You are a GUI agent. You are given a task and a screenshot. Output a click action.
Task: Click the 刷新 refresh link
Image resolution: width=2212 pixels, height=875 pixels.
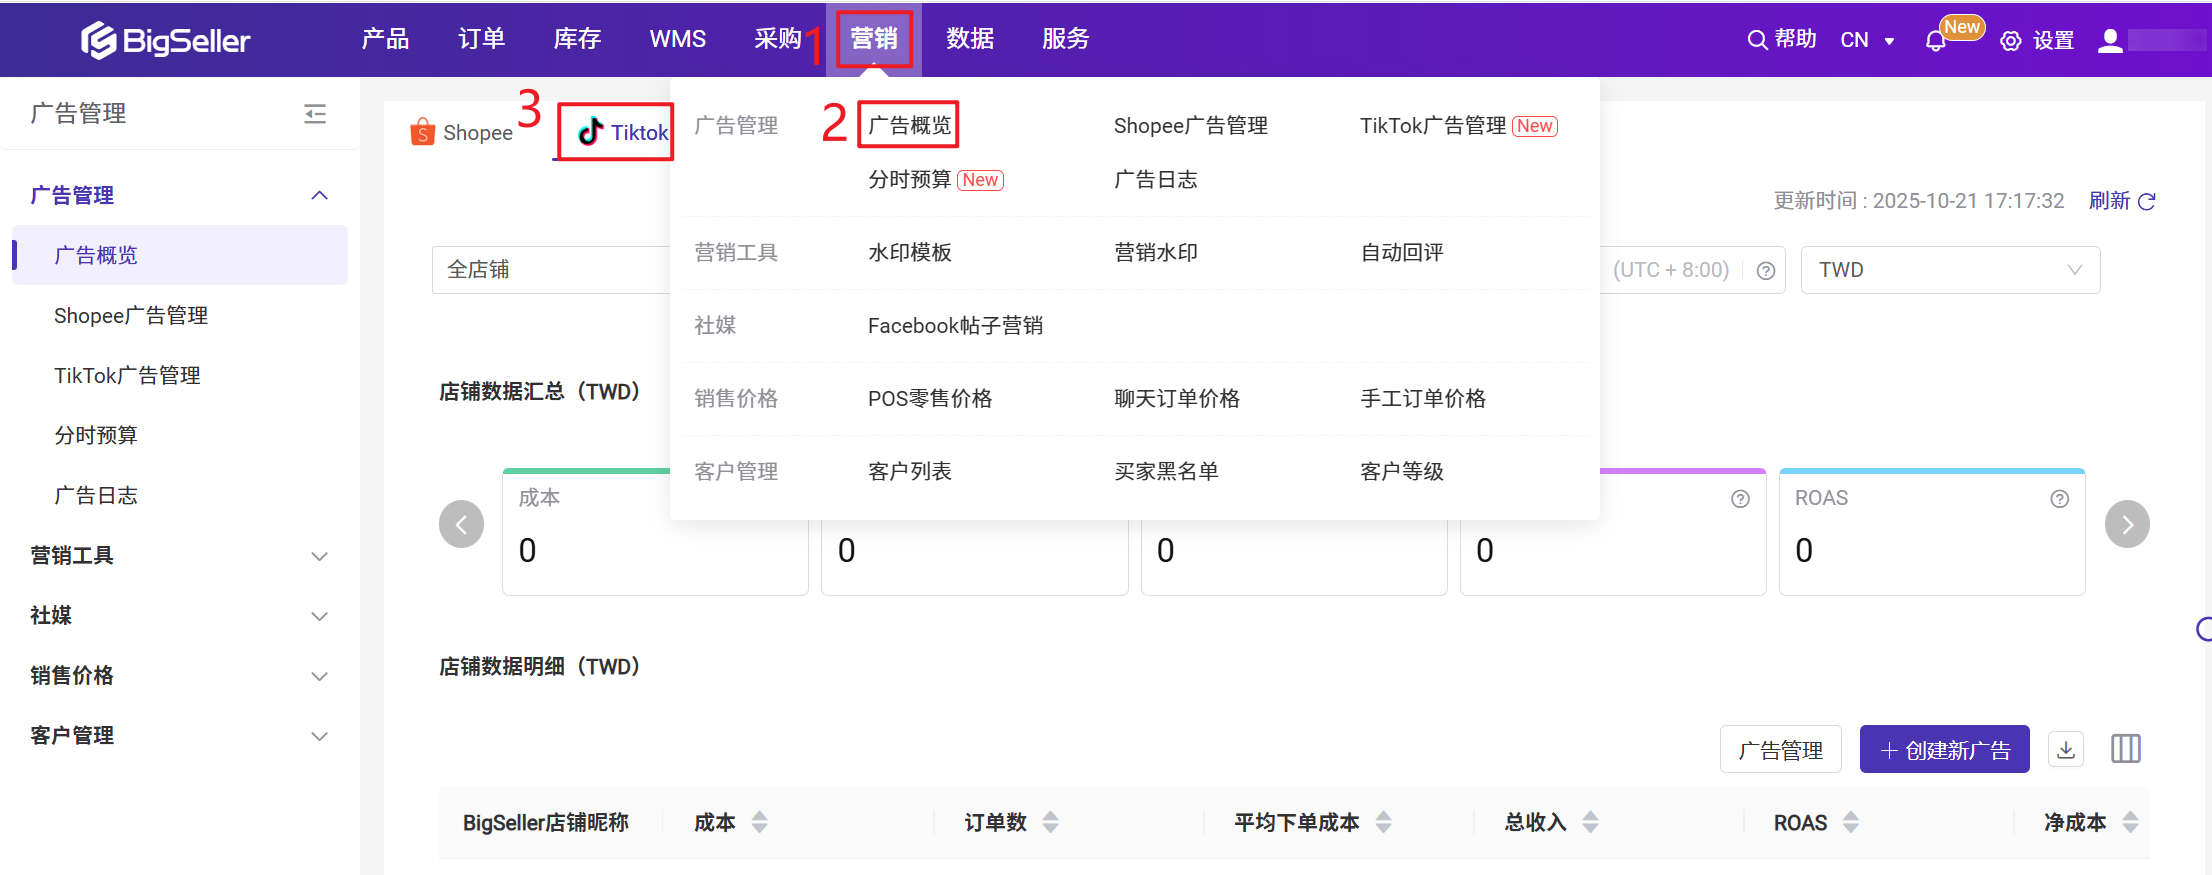point(2121,201)
